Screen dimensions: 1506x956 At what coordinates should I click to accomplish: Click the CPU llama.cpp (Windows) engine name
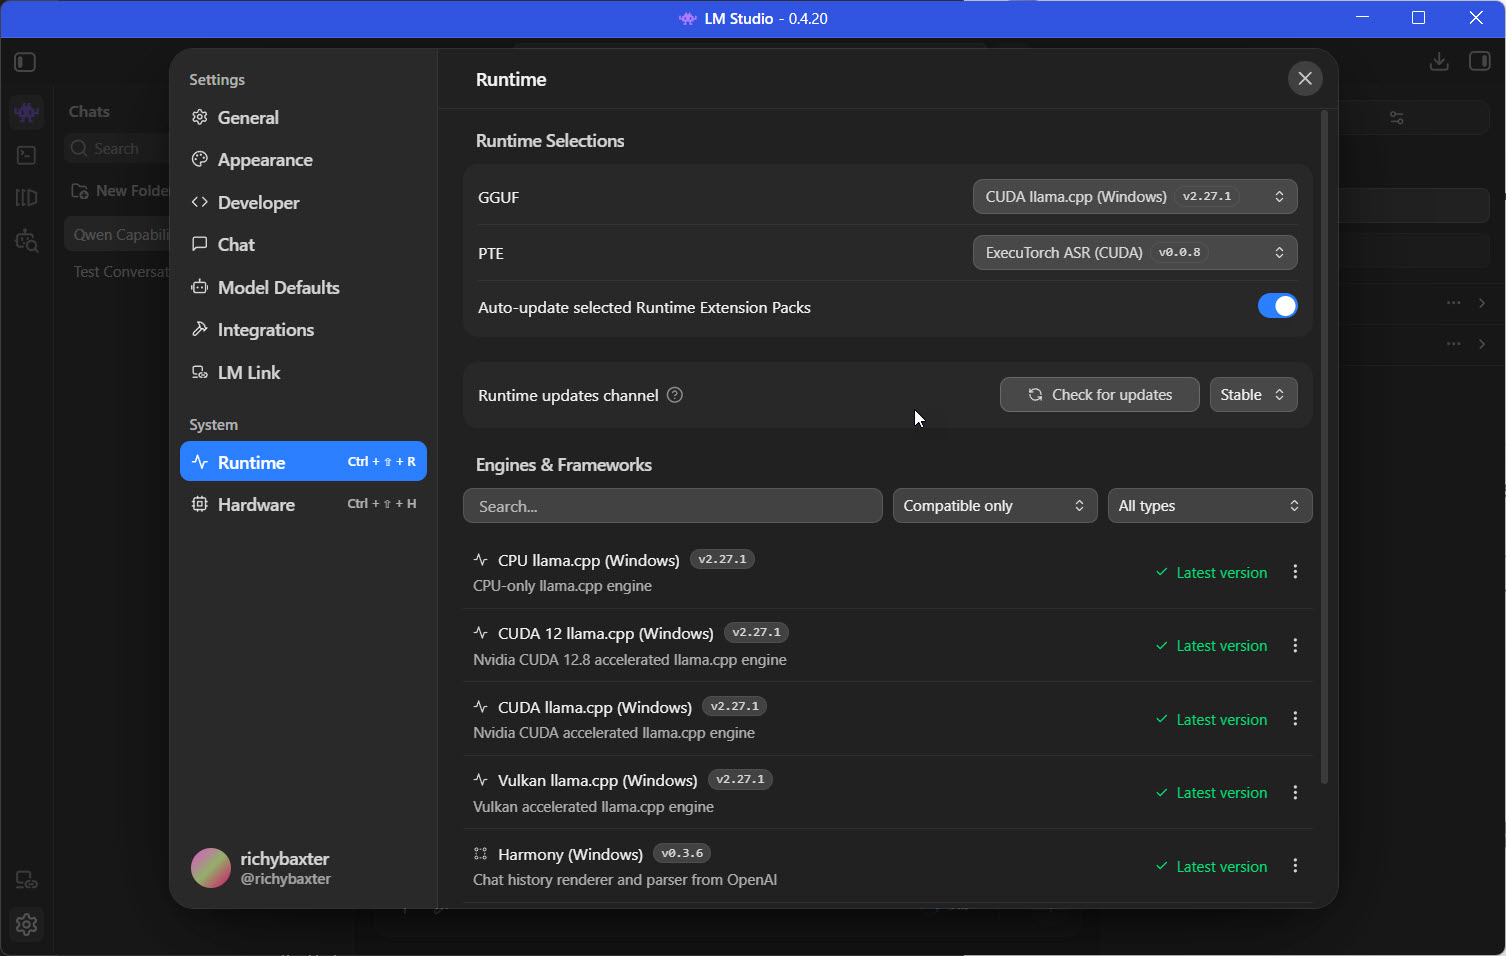tap(588, 560)
